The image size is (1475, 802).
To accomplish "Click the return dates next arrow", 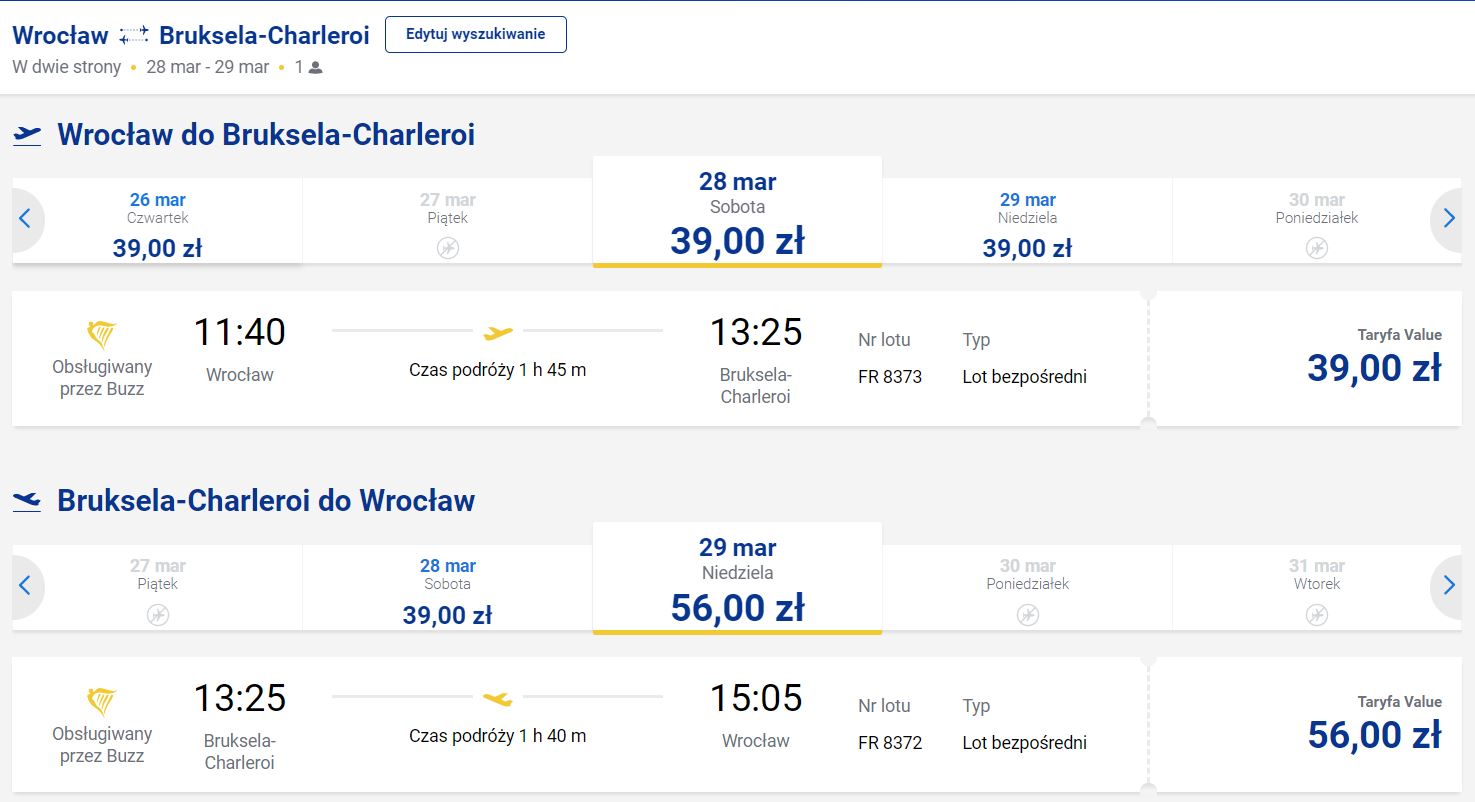I will tap(1449, 585).
